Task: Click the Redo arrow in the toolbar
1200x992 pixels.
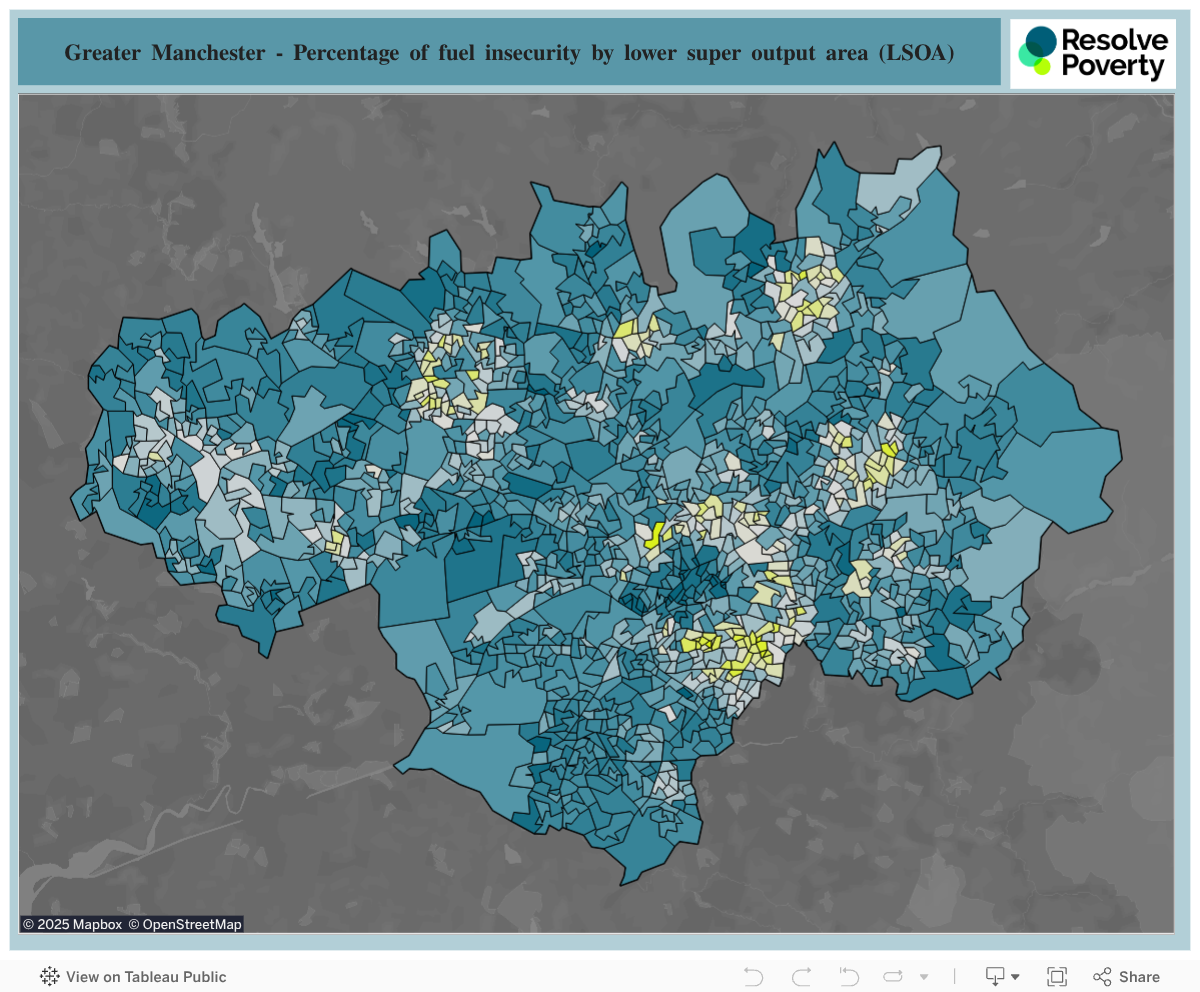Action: click(x=801, y=977)
